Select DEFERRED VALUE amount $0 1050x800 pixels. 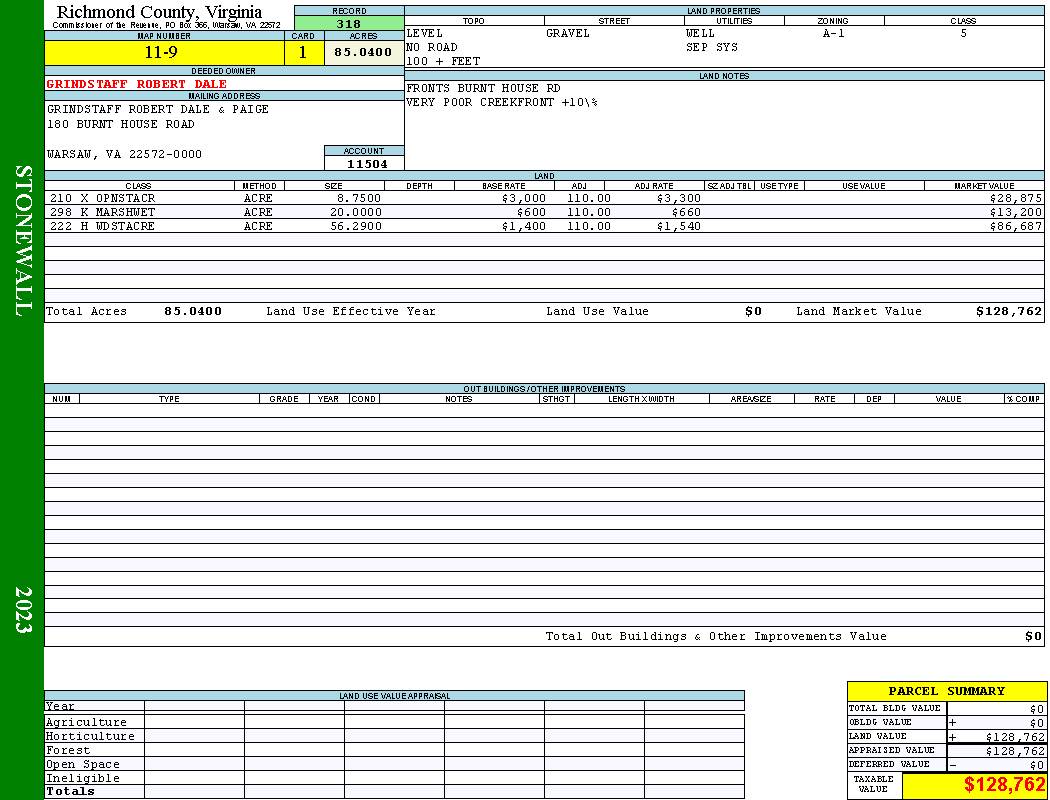coord(1037,765)
